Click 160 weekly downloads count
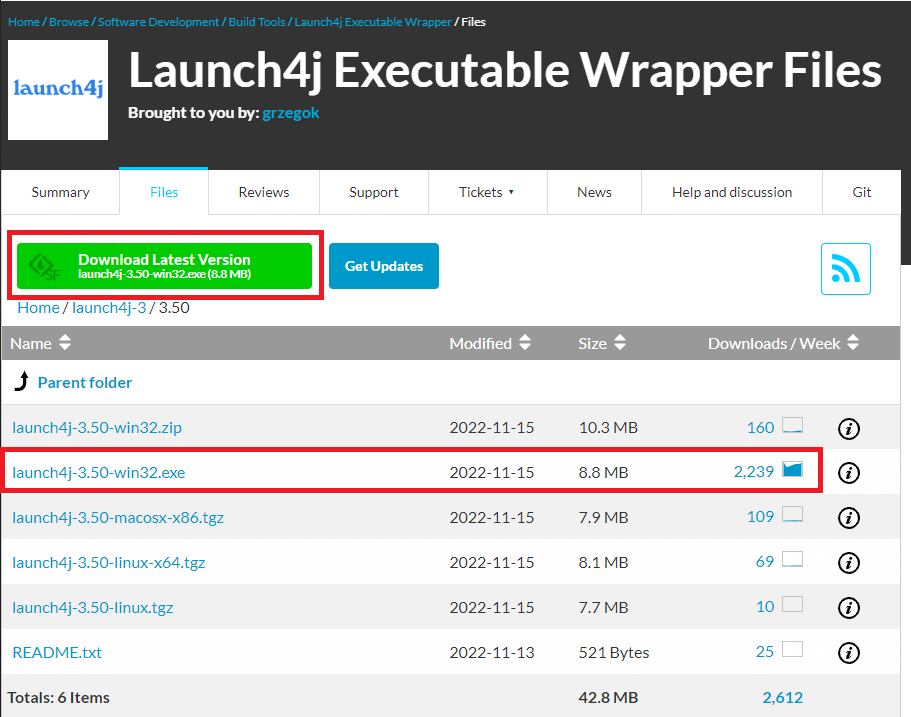The height and width of the screenshot is (717, 911). tap(761, 428)
